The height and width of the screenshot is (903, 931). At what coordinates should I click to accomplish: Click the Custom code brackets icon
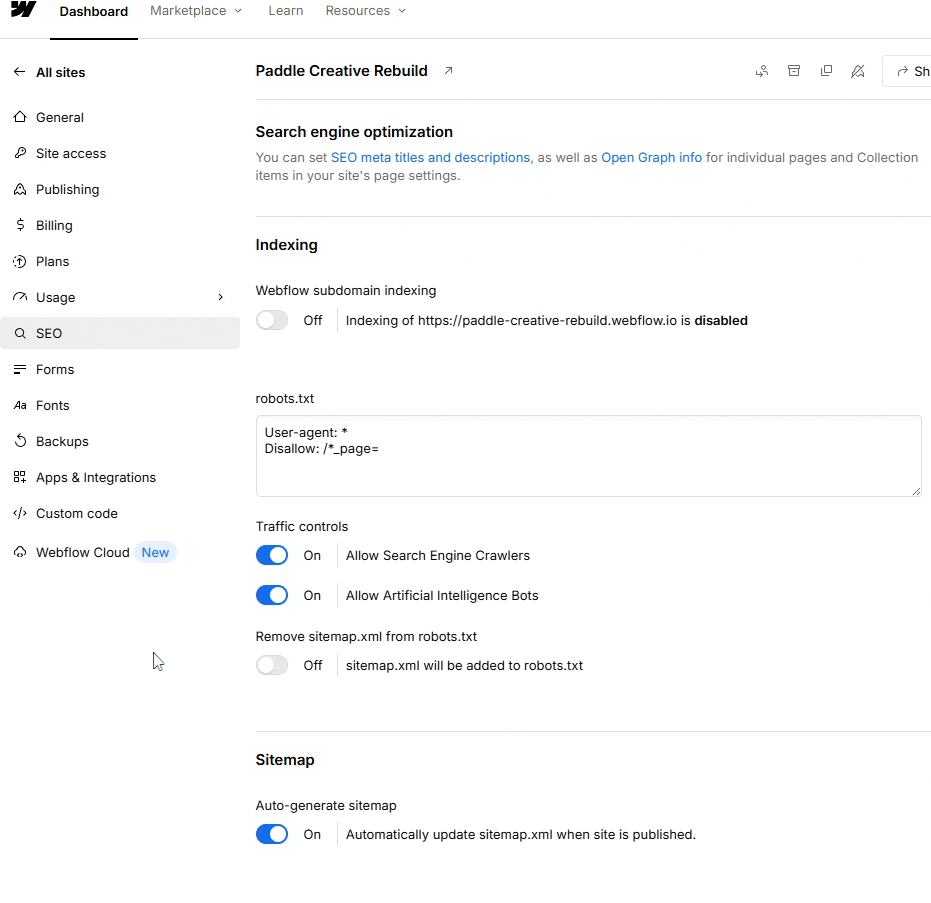[20, 514]
